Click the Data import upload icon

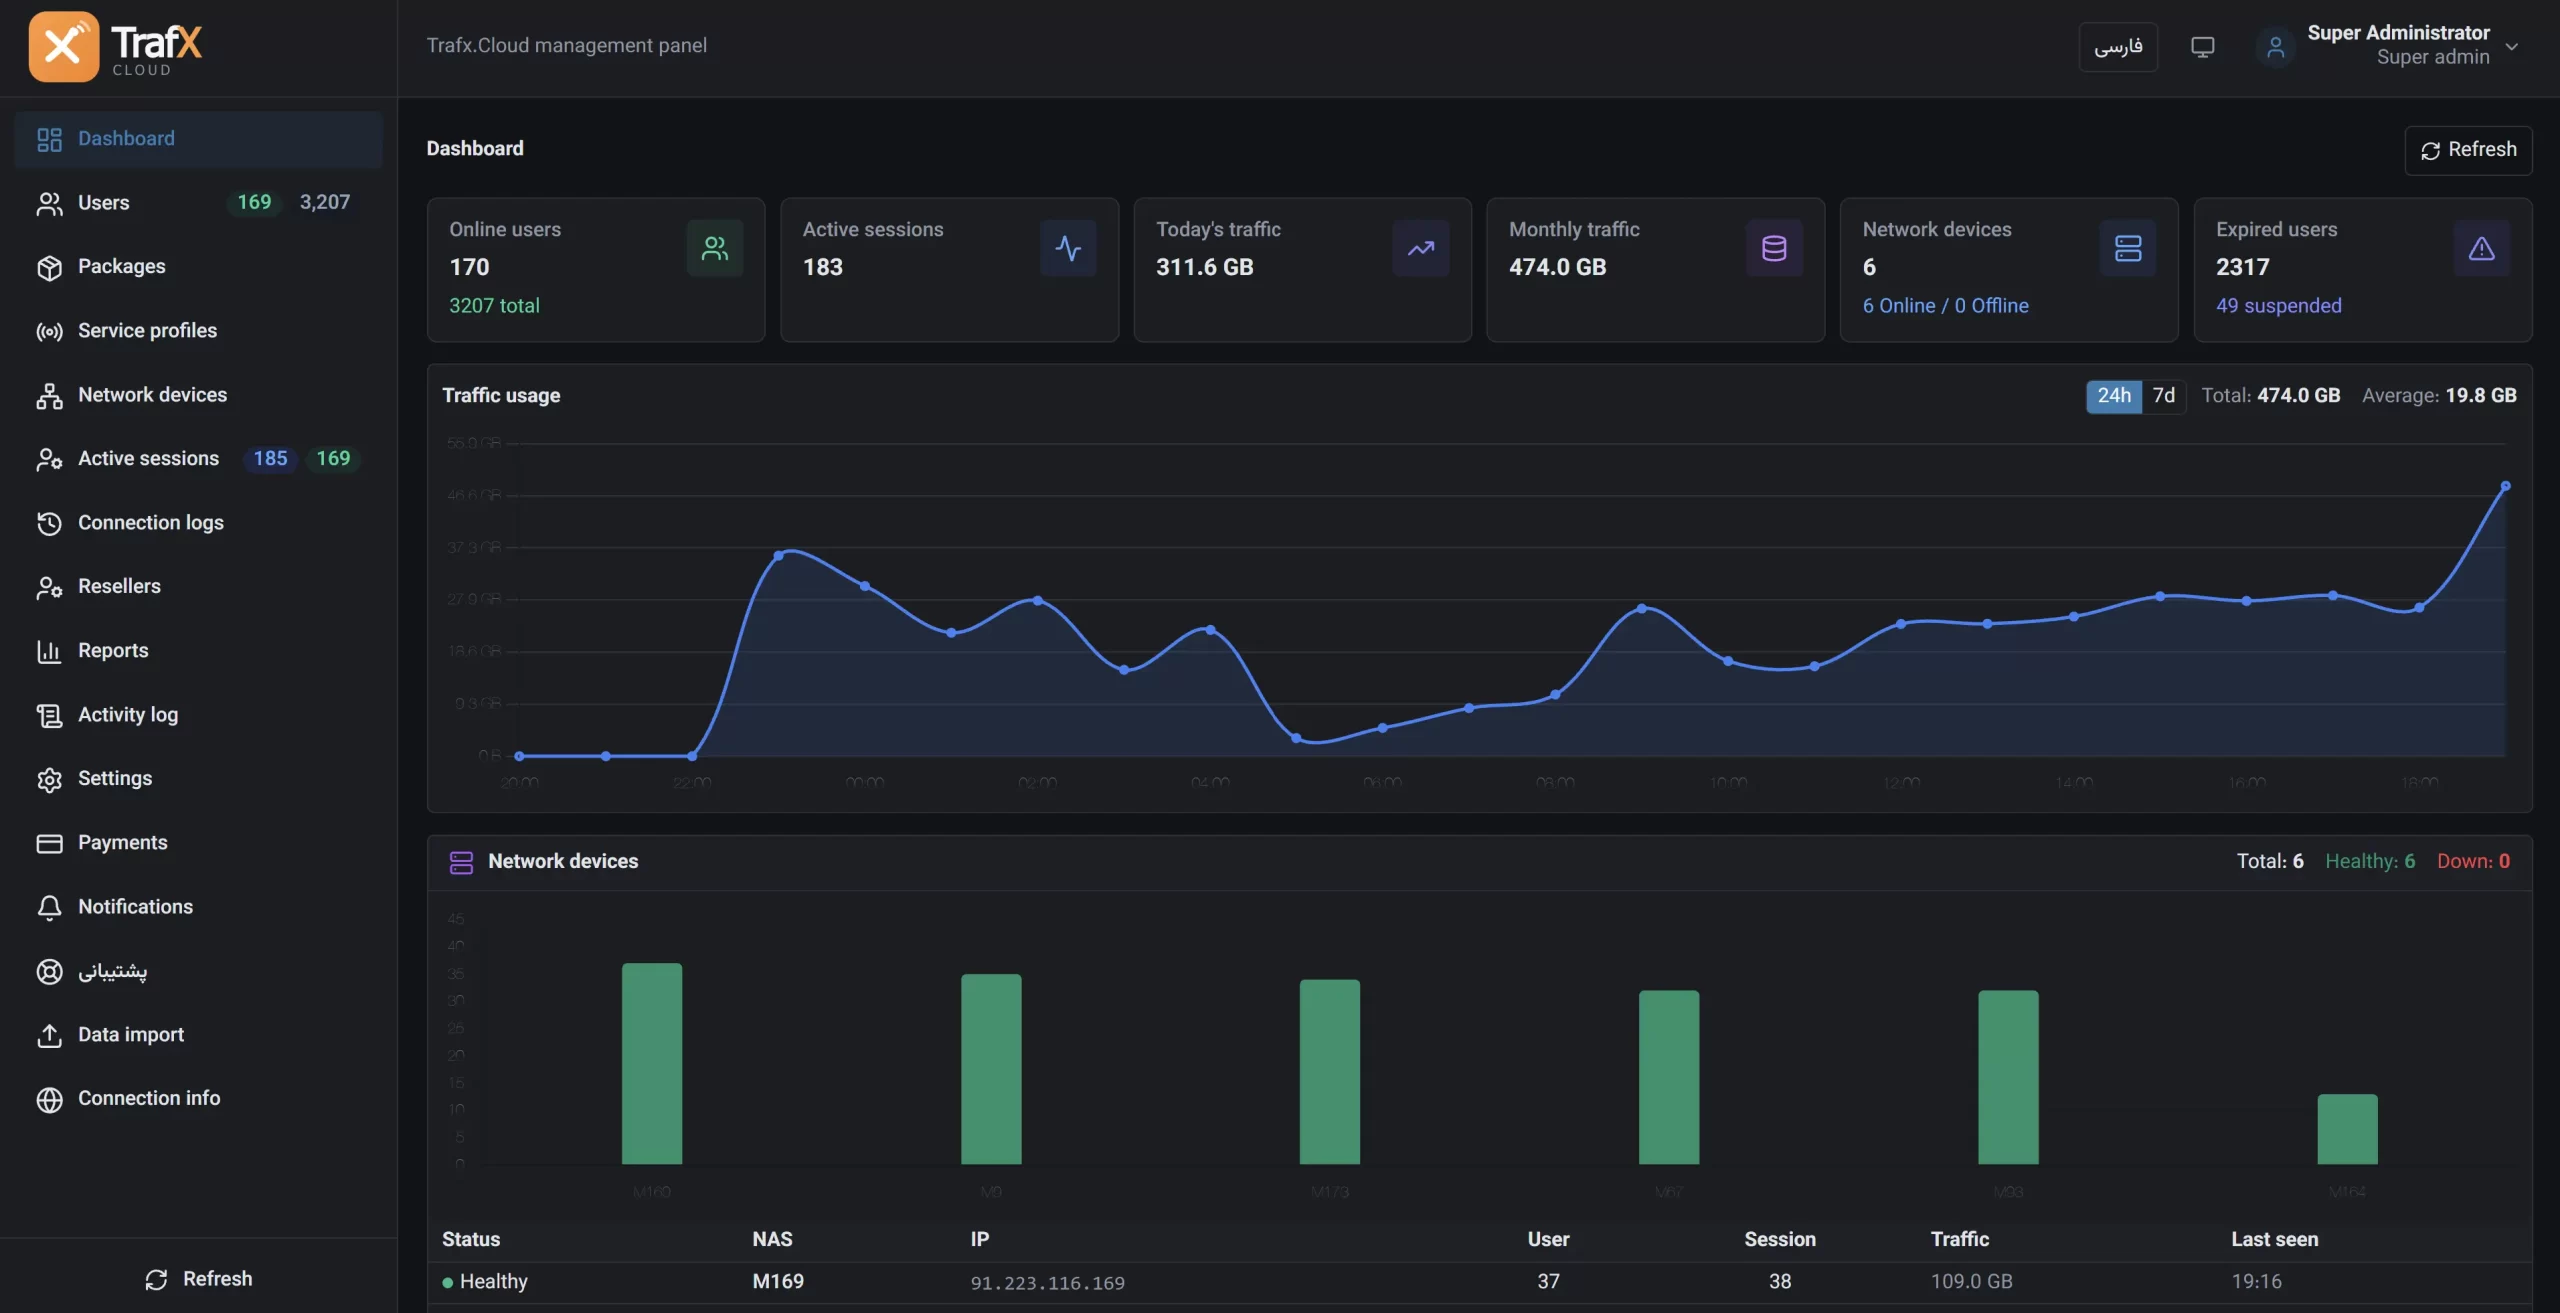tap(49, 1035)
